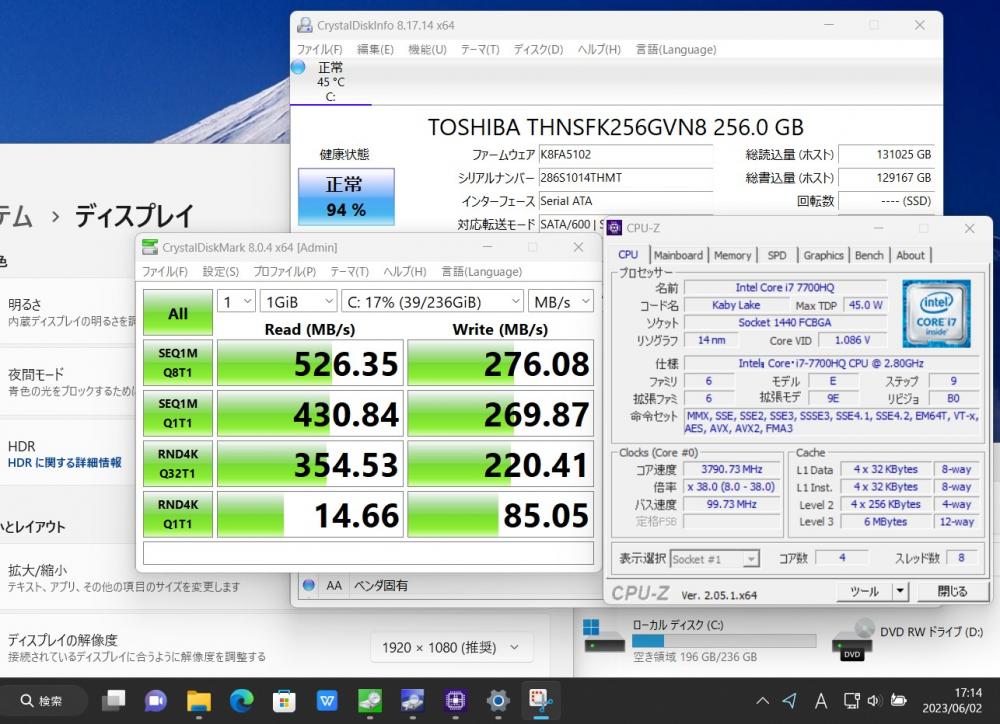Switch to the About tab in CPU-Z
This screenshot has width=1000, height=724.
[x=910, y=255]
